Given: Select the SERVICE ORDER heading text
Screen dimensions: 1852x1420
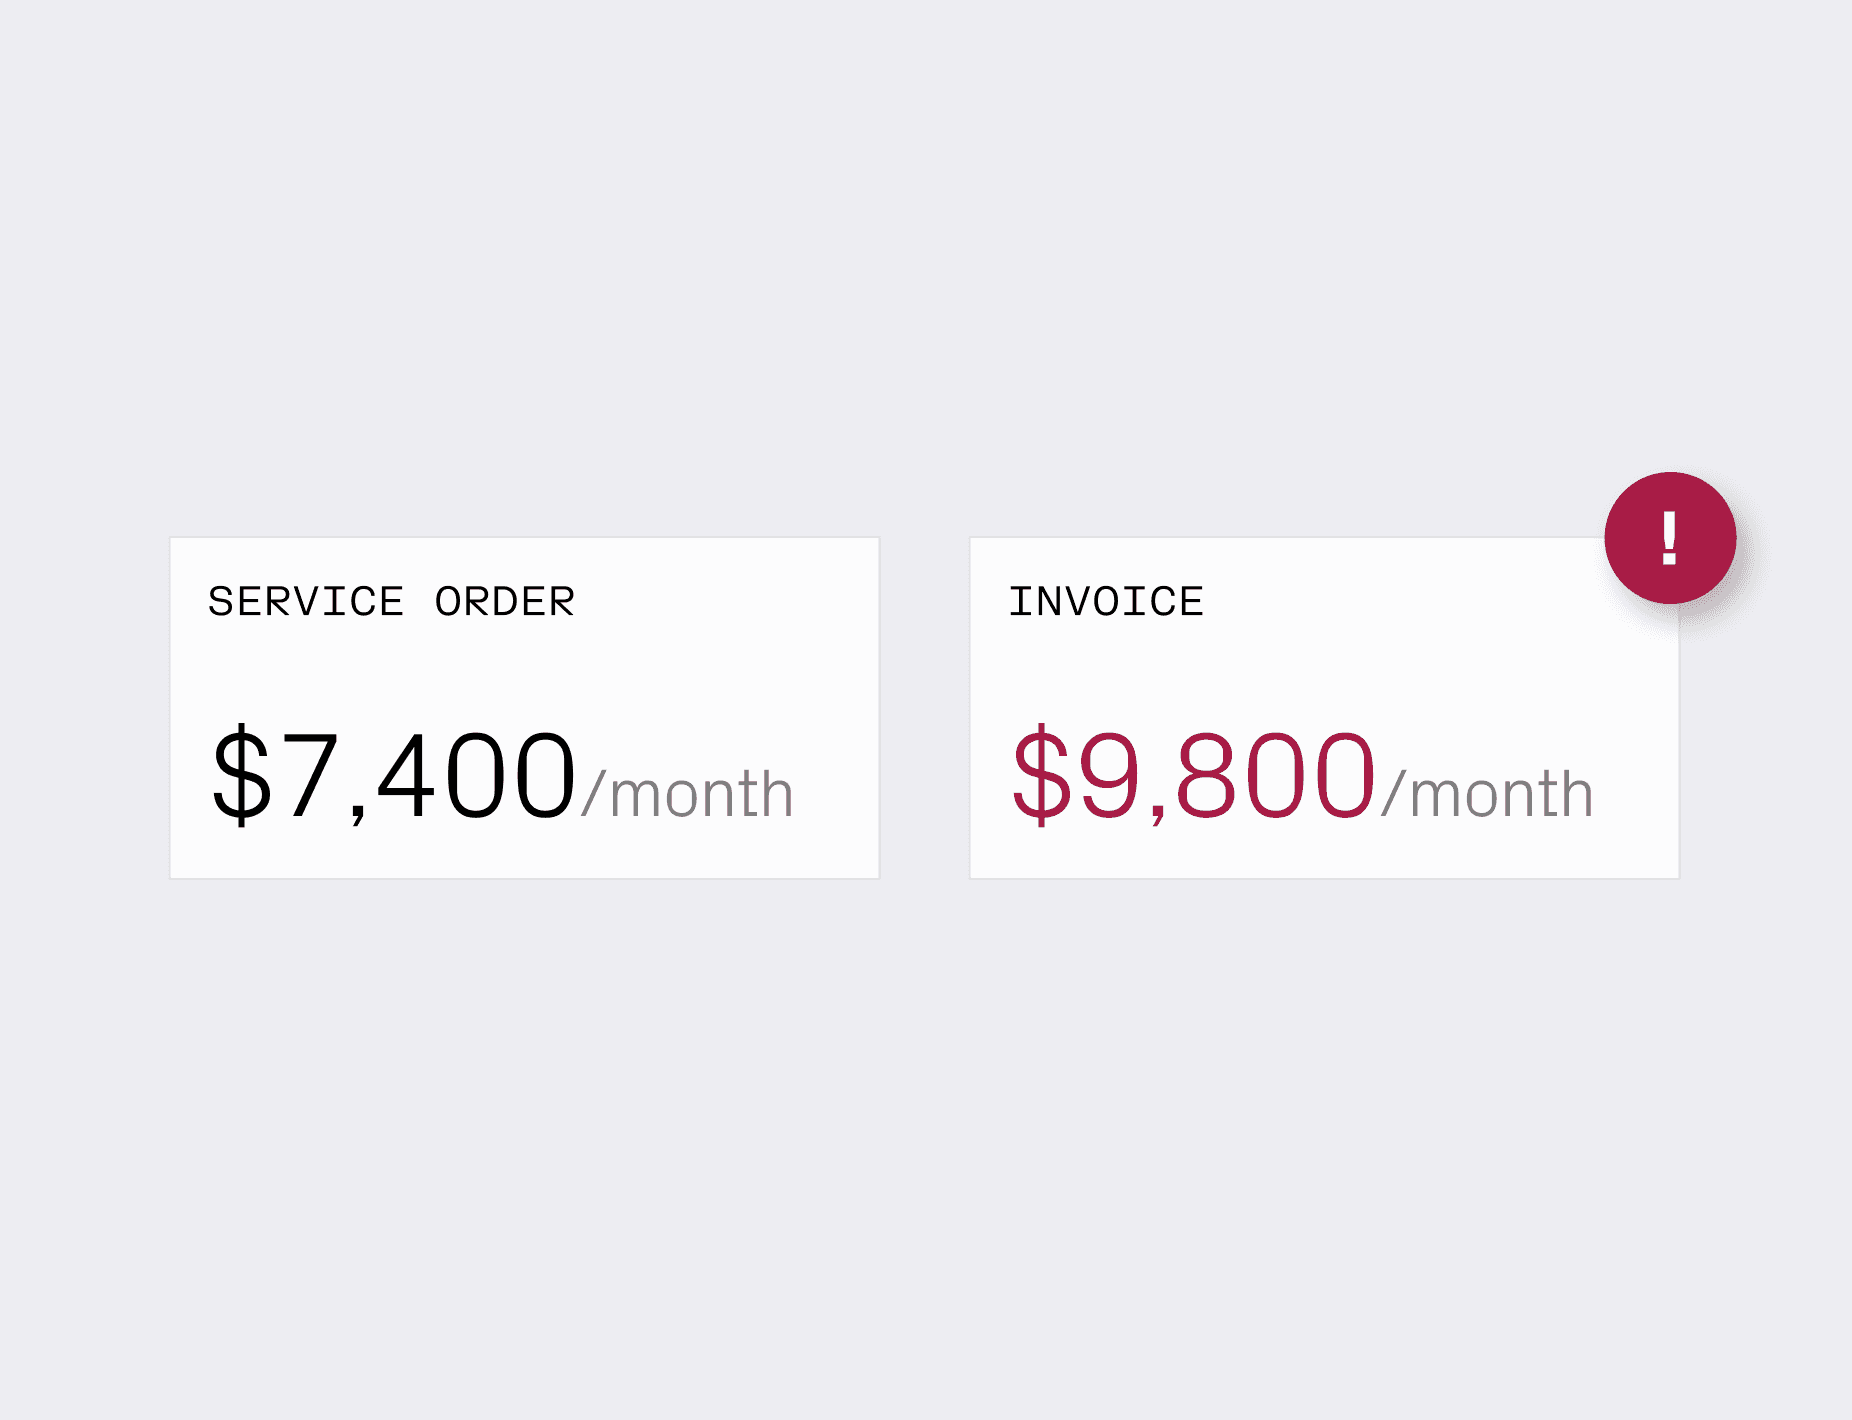Looking at the screenshot, I should 391,602.
